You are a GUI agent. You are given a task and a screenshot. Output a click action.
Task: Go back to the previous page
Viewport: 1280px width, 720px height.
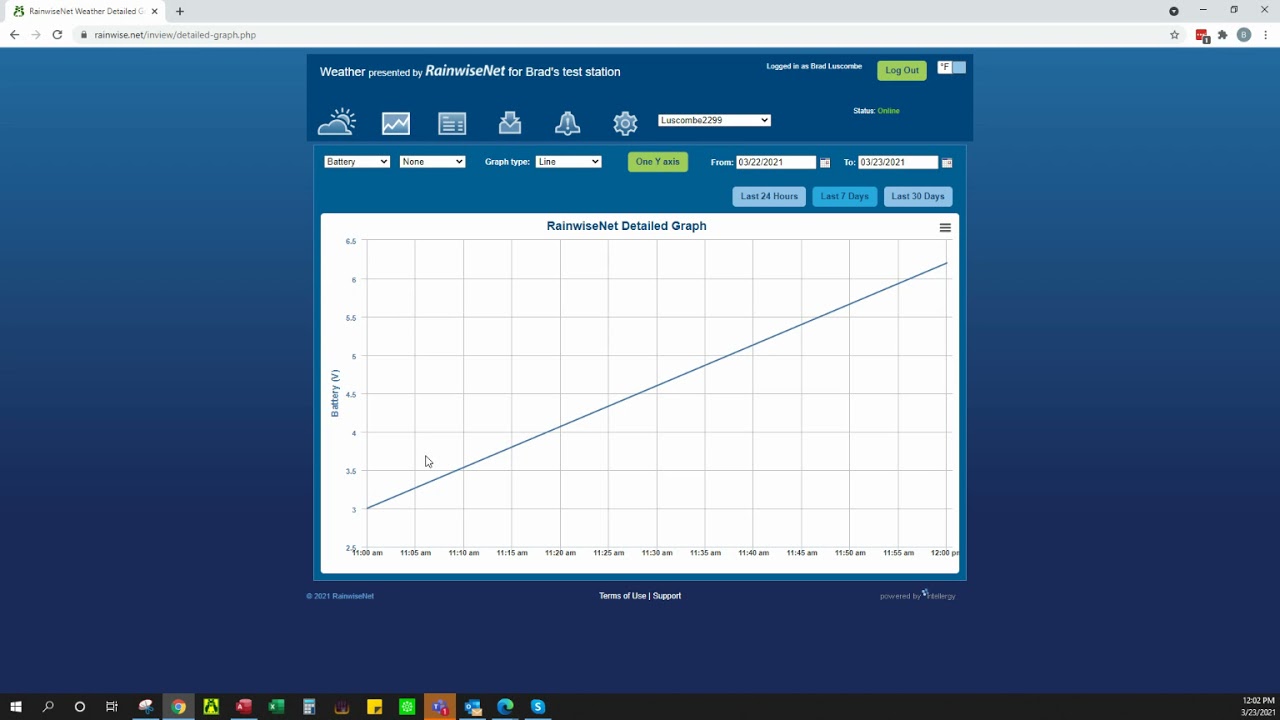pyautogui.click(x=14, y=35)
